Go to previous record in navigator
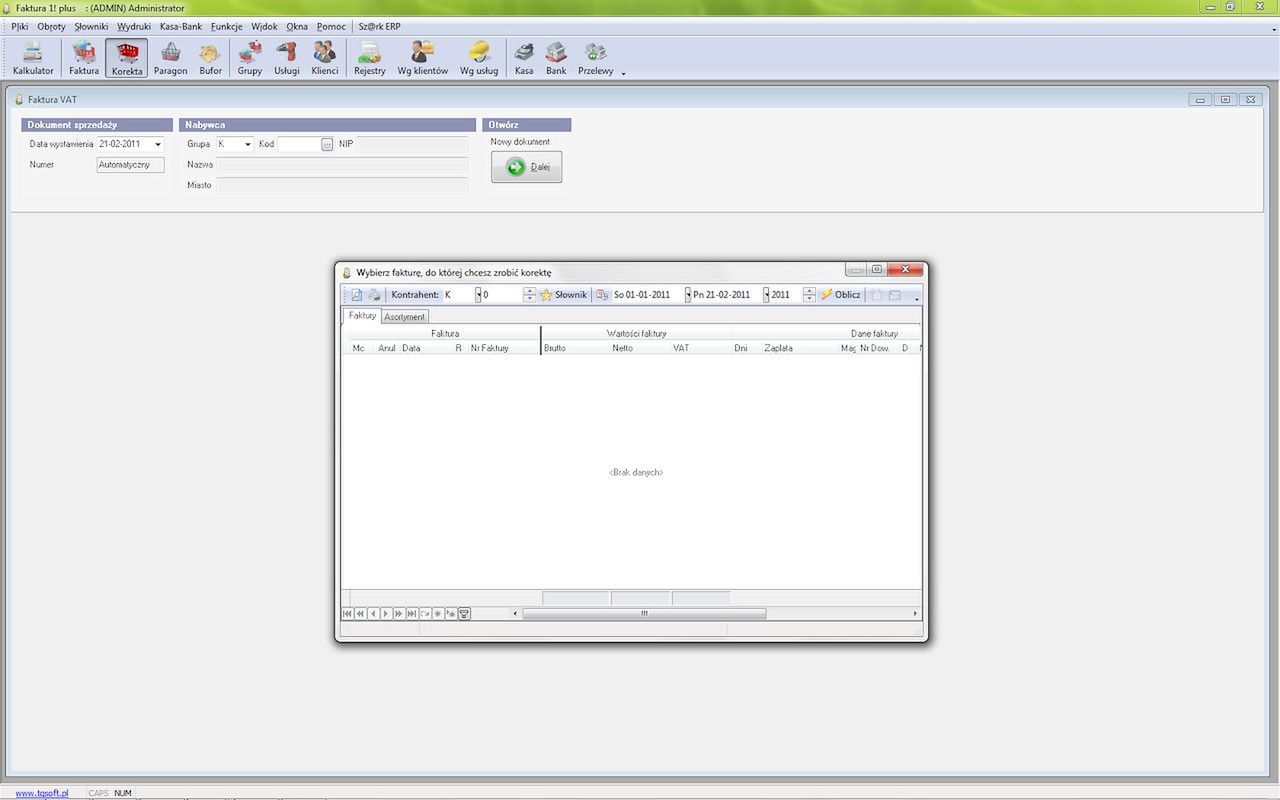Image resolution: width=1280 pixels, height=800 pixels. click(x=373, y=614)
